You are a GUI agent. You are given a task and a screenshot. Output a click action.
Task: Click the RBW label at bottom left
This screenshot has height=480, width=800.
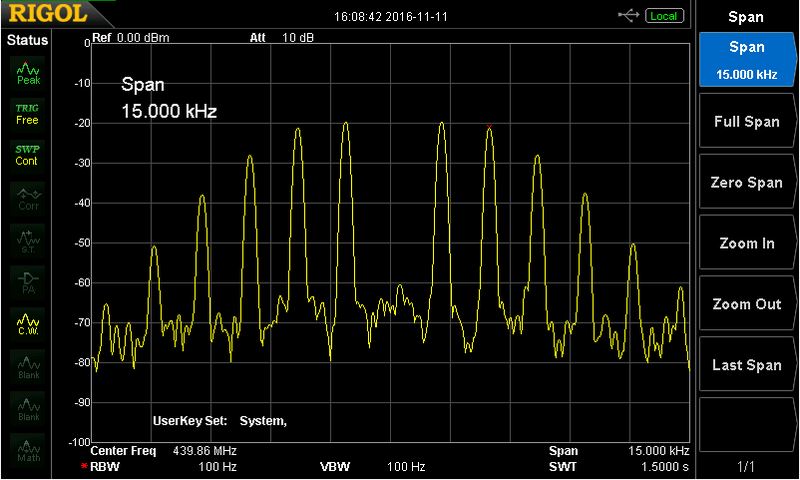(x=105, y=466)
